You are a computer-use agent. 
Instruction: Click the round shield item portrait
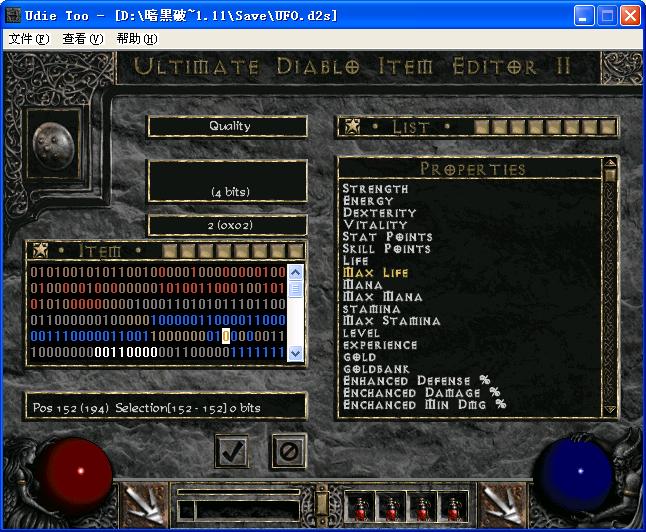tap(54, 146)
